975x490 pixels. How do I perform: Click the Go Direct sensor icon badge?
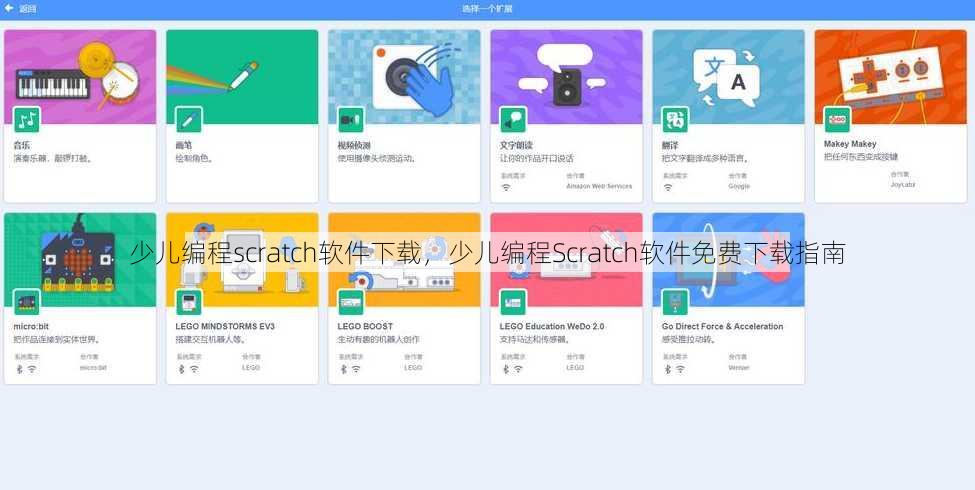pyautogui.click(x=675, y=302)
